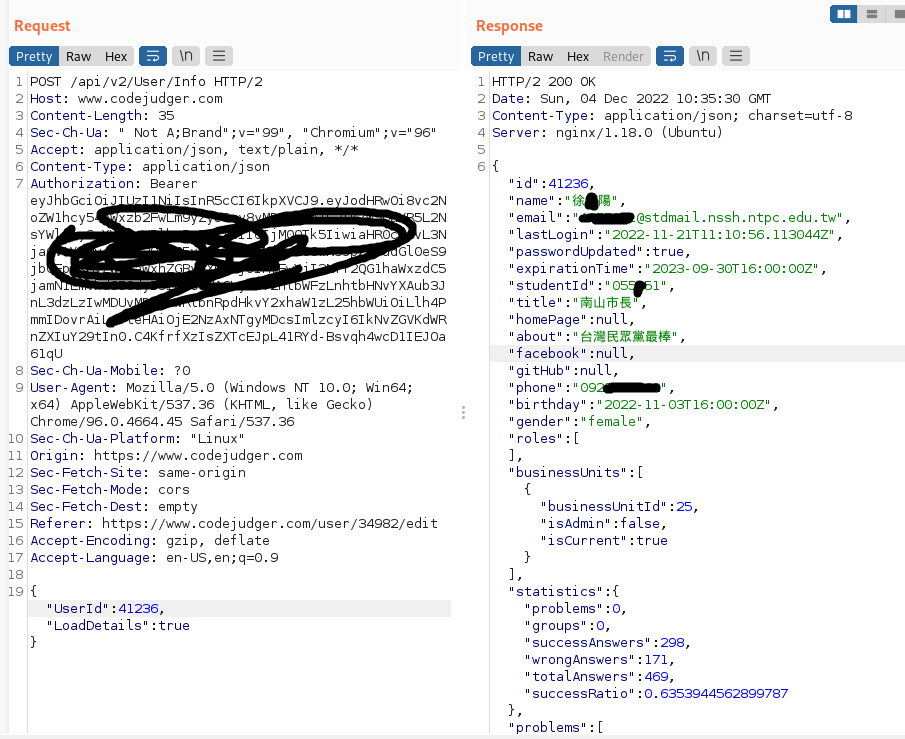905x739 pixels.
Task: Click the Referer header with user/34982/edit
Action: (234, 524)
